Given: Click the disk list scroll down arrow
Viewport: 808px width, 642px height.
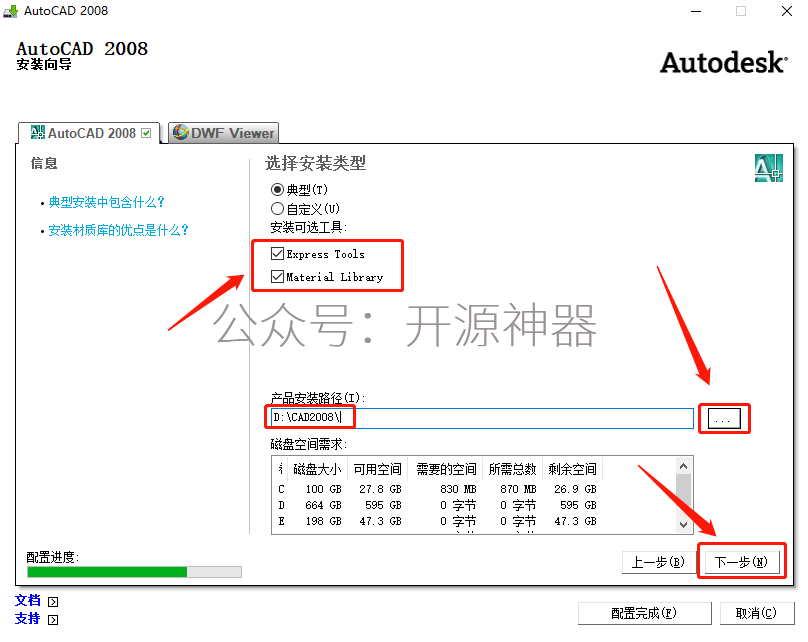Looking at the screenshot, I should (x=683, y=525).
